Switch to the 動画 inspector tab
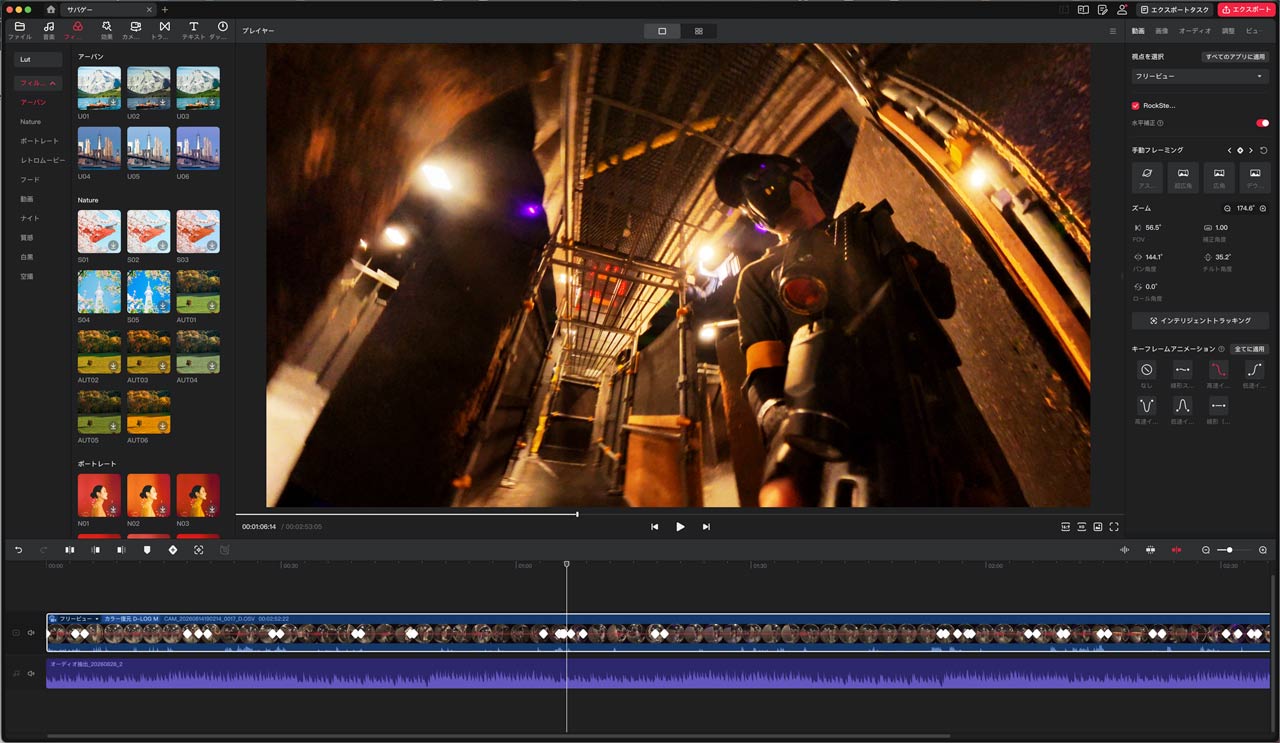 [x=1139, y=31]
